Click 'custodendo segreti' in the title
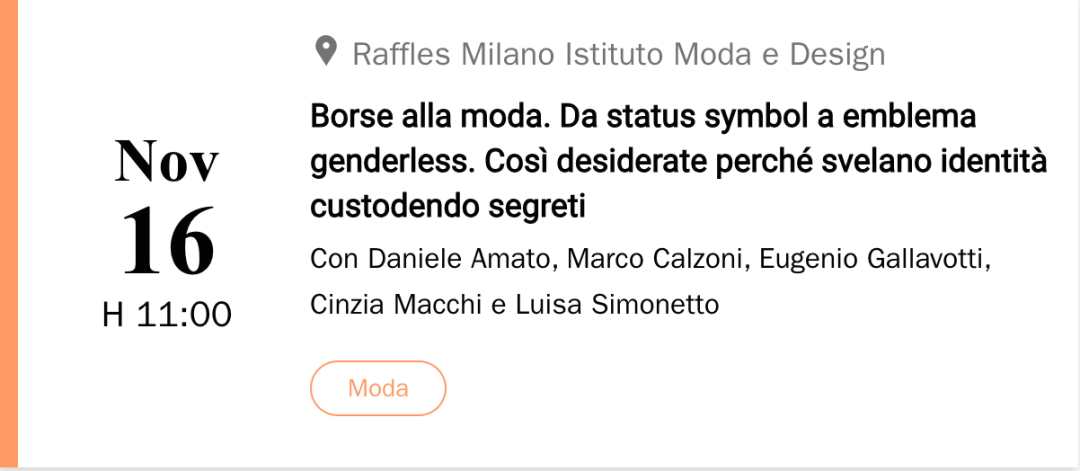The width and height of the screenshot is (1080, 471). (x=448, y=208)
